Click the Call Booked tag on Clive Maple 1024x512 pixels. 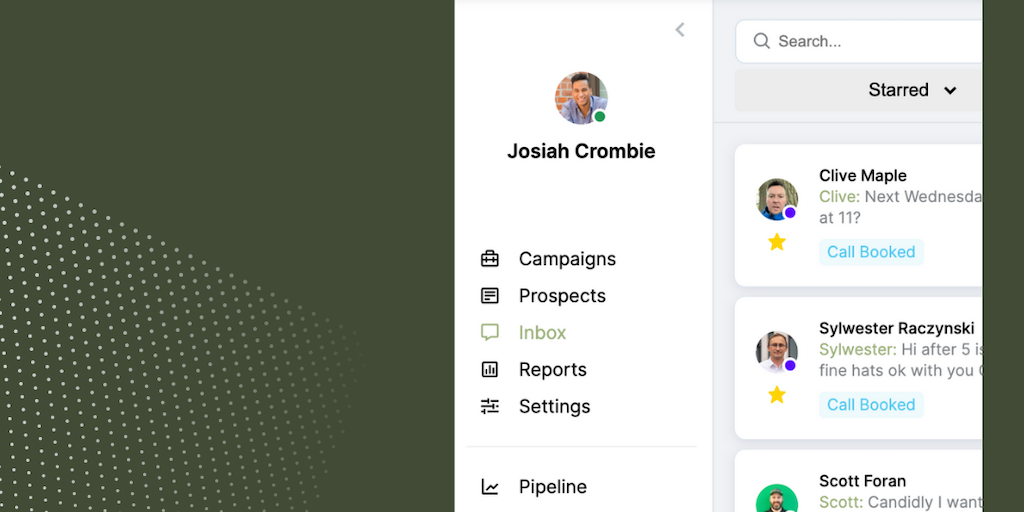tap(871, 252)
